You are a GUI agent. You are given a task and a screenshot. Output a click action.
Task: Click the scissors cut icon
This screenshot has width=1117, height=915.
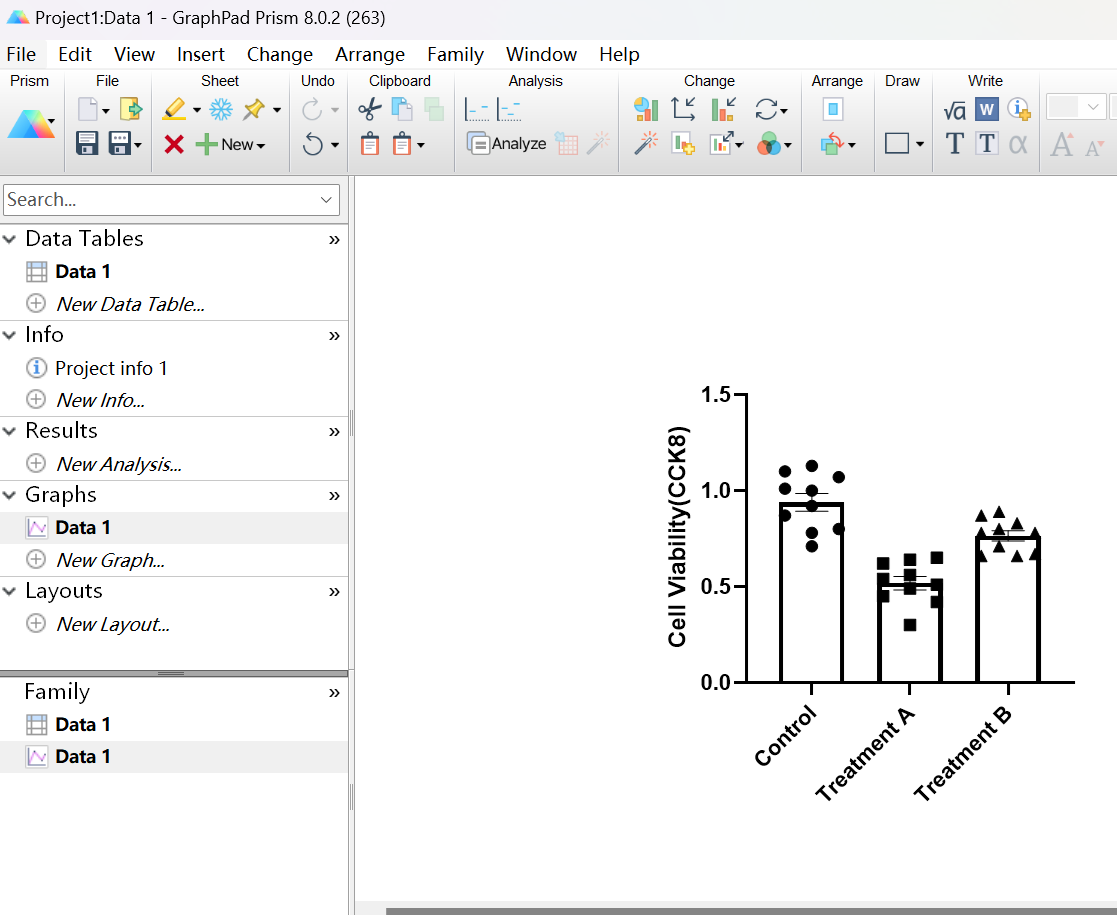(x=370, y=110)
